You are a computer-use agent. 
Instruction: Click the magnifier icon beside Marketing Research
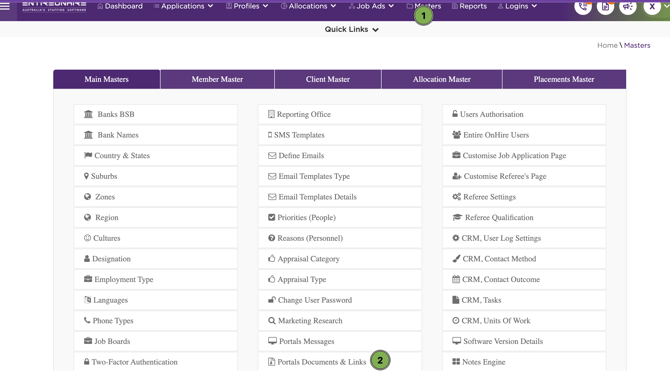pos(272,321)
